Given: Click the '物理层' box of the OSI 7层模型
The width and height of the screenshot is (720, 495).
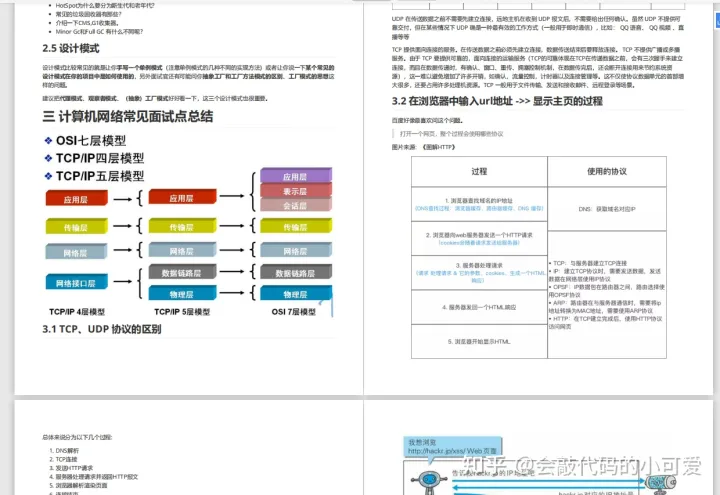Looking at the screenshot, I should coord(296,293).
